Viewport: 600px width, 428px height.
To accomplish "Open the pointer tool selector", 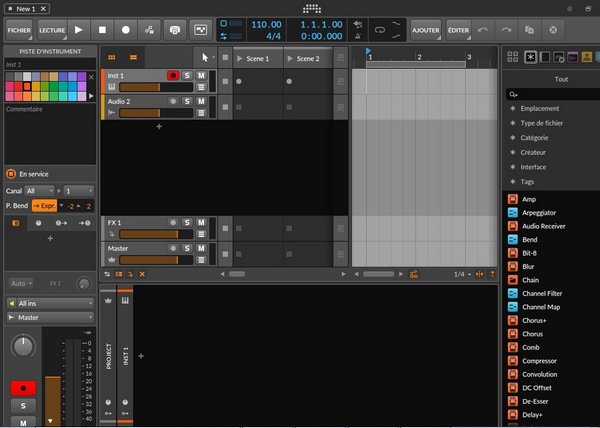I will [206, 57].
